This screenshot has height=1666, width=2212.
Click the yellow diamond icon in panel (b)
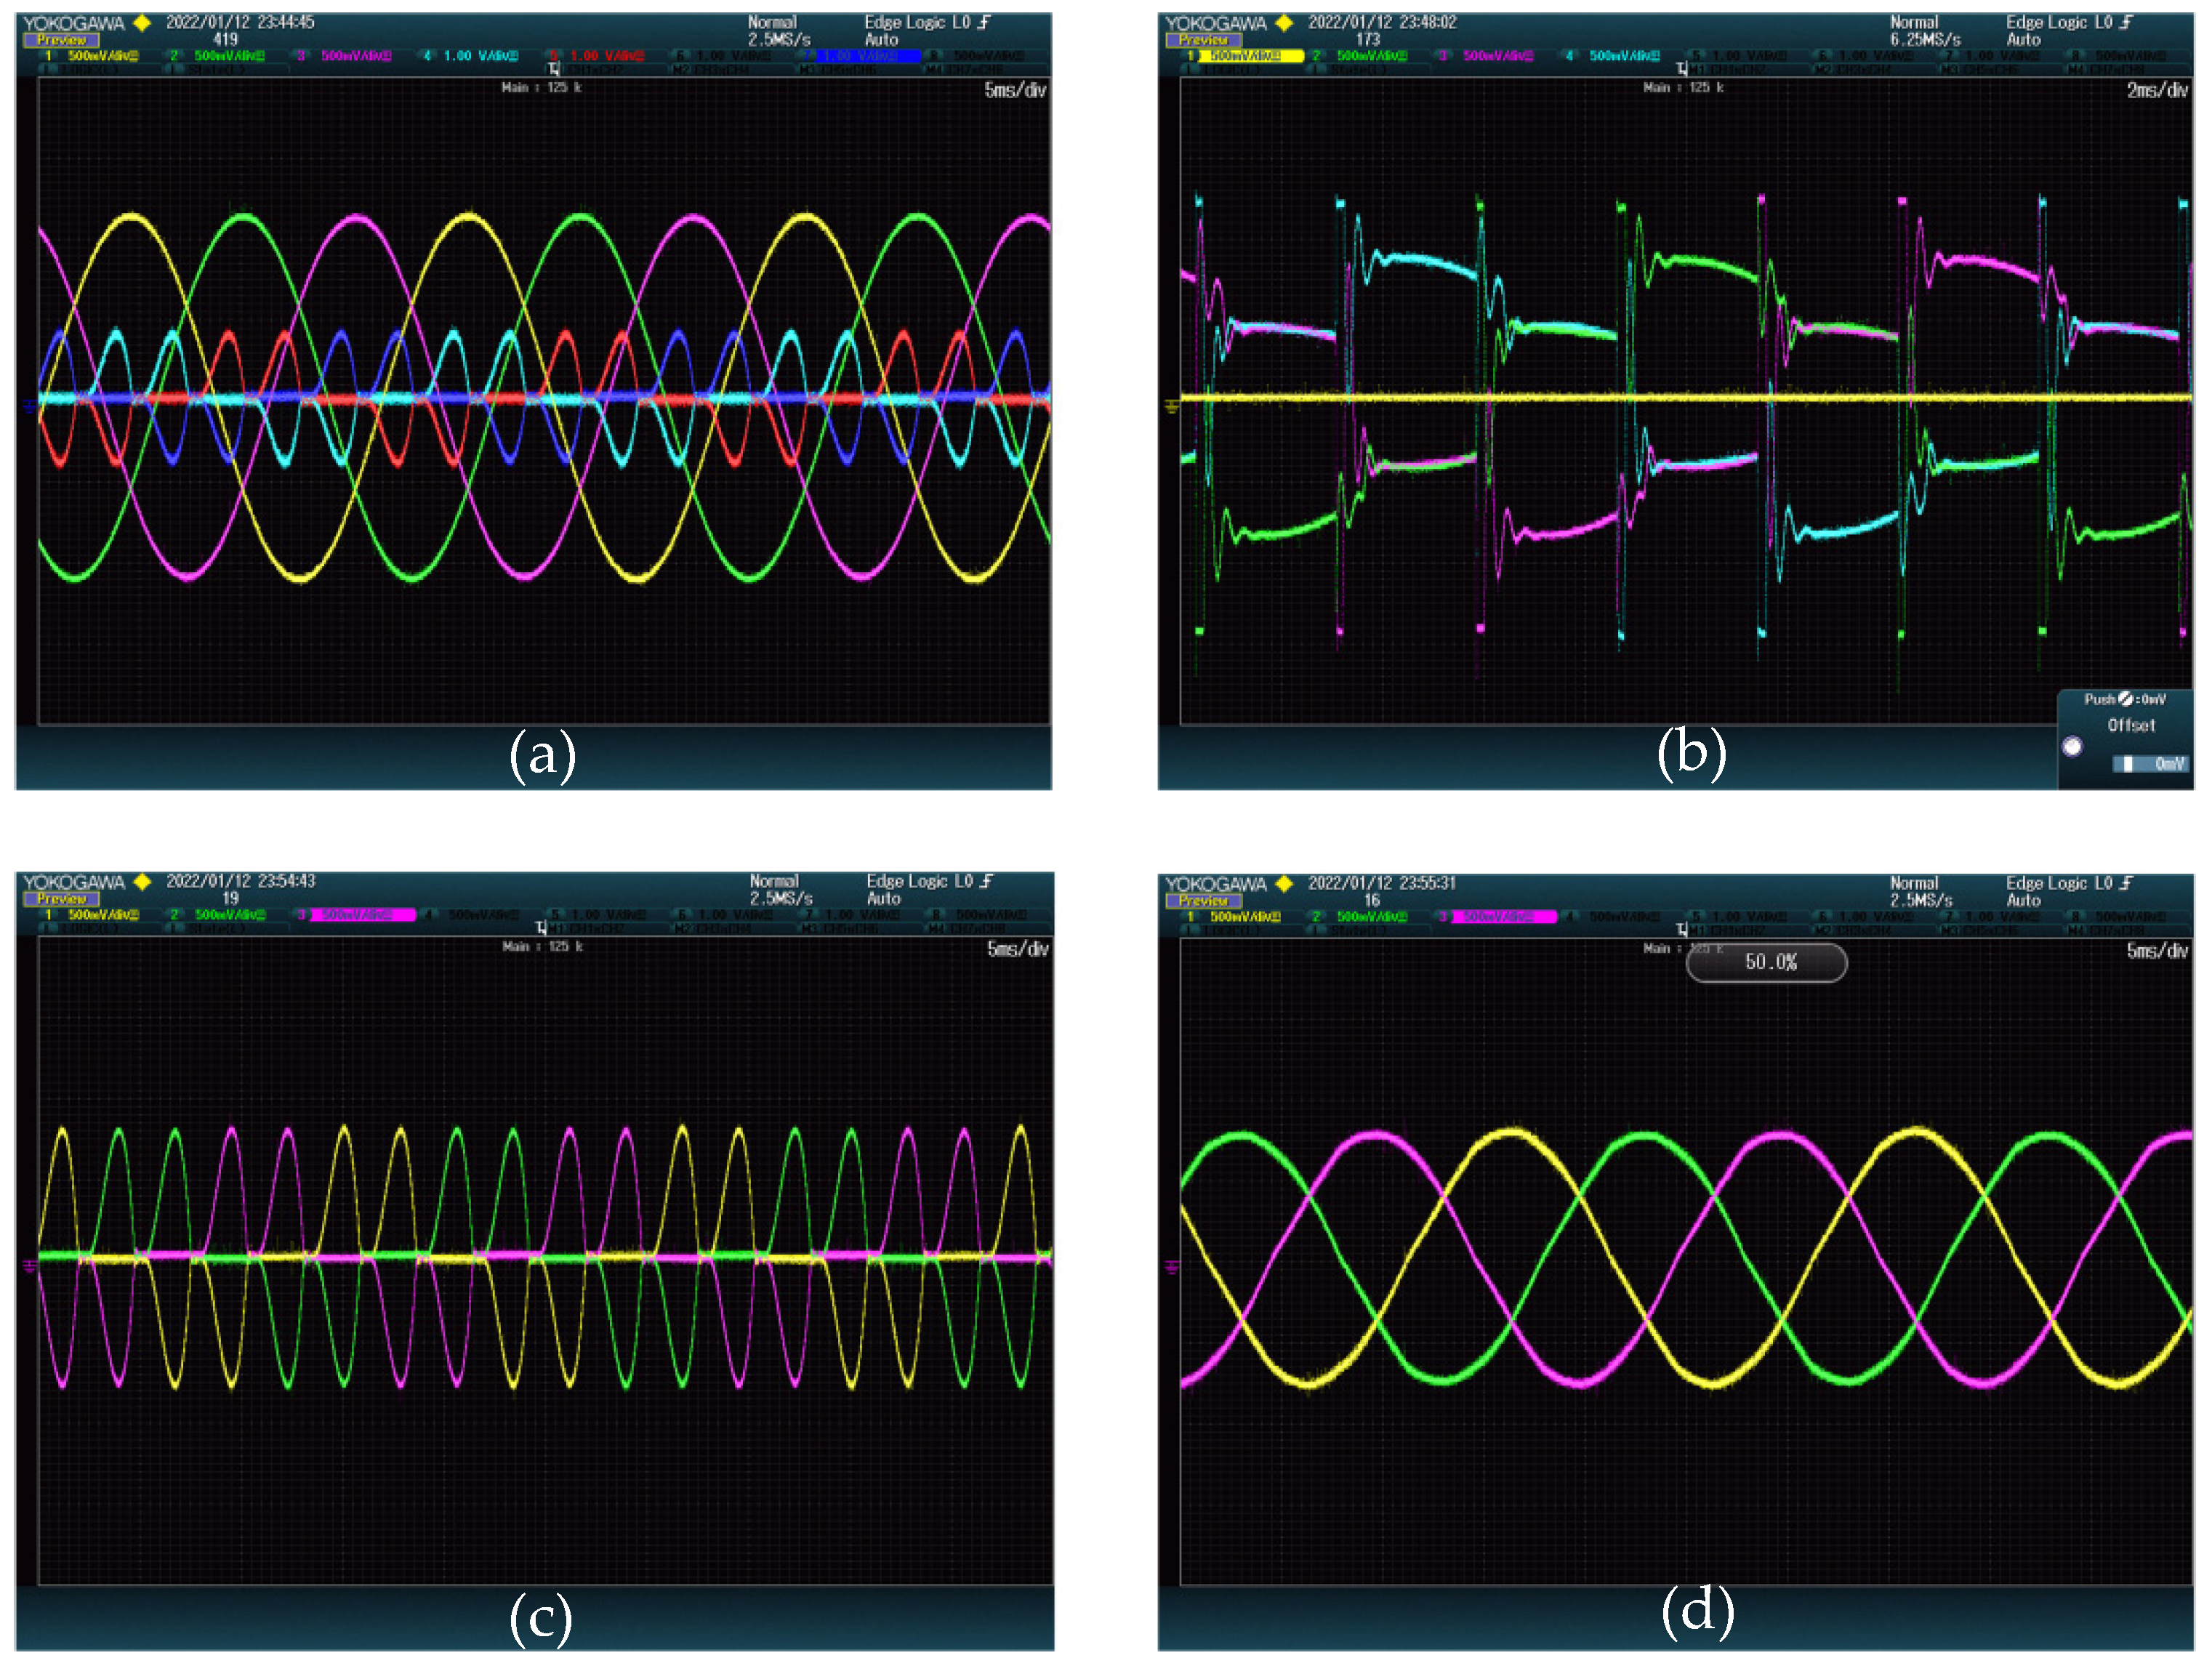1285,22
